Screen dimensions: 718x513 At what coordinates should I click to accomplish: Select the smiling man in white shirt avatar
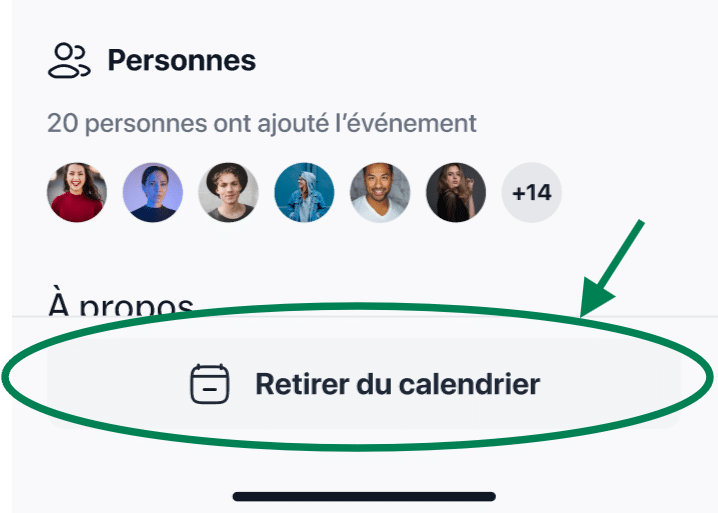380,192
